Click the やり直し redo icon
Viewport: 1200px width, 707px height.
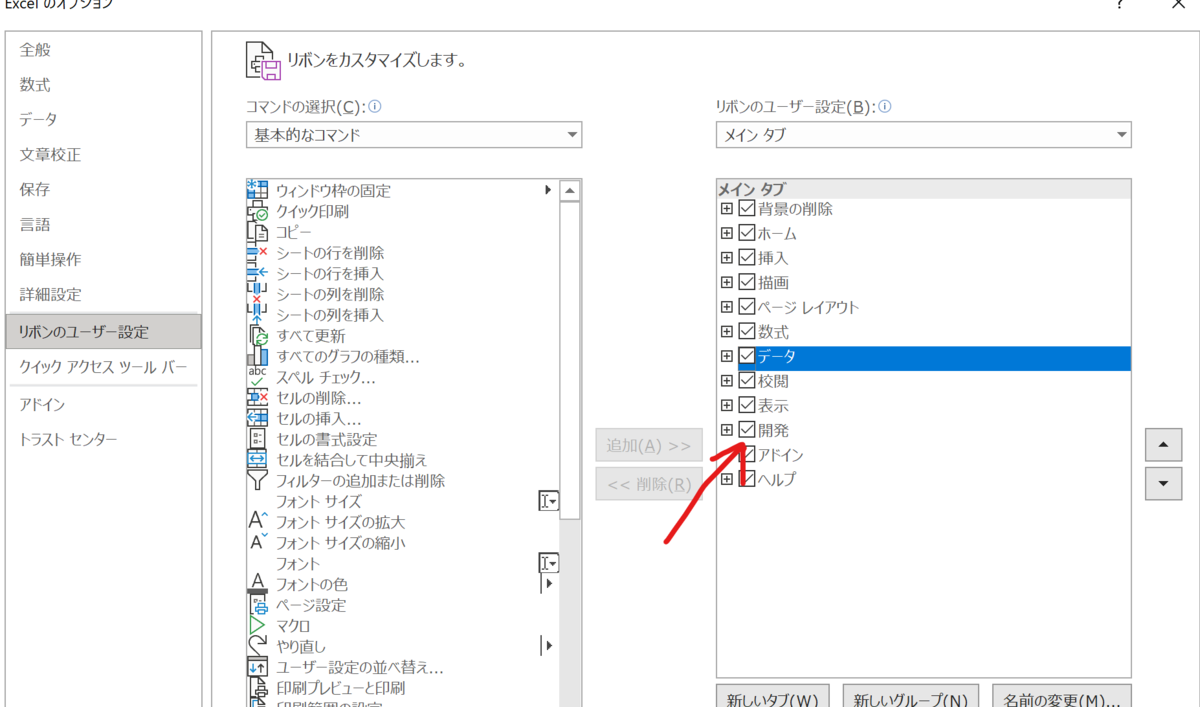pyautogui.click(x=257, y=646)
